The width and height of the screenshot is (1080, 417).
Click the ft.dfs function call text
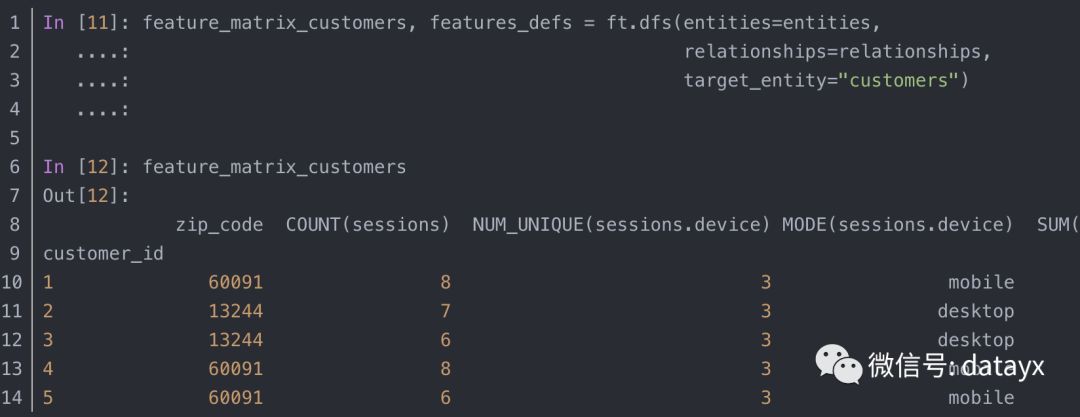click(639, 23)
